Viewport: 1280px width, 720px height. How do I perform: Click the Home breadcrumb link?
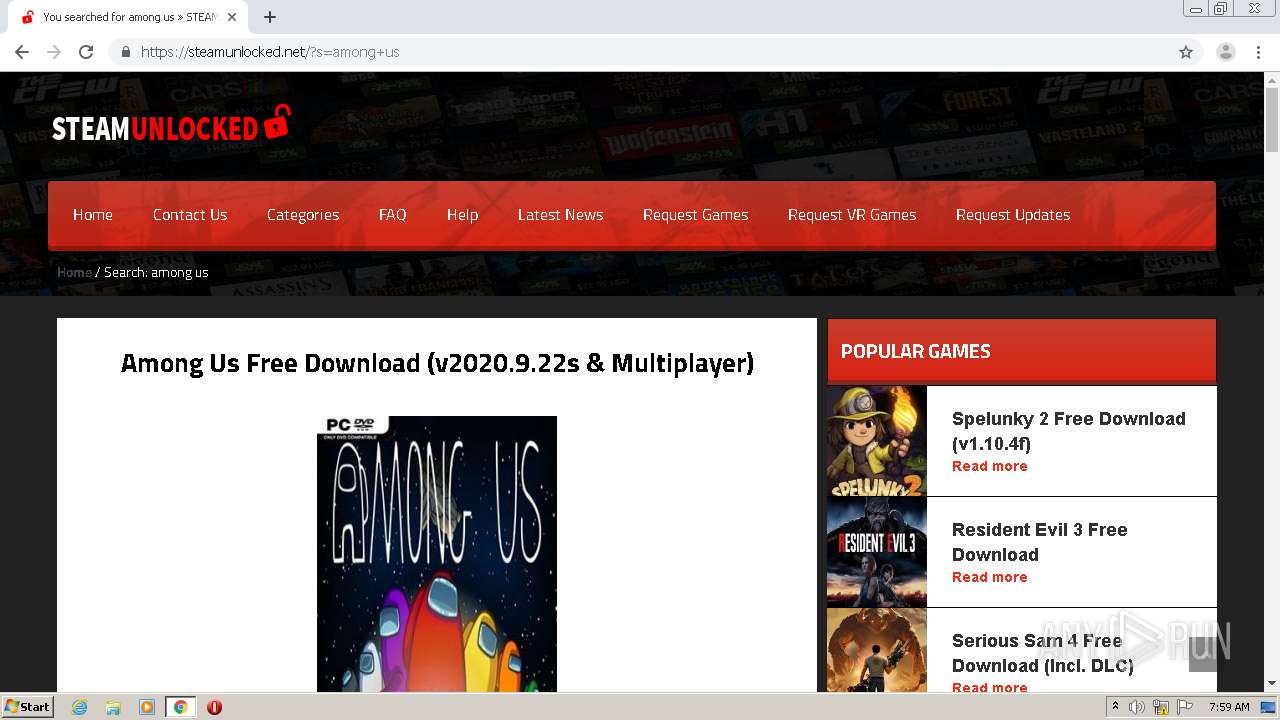(x=74, y=272)
